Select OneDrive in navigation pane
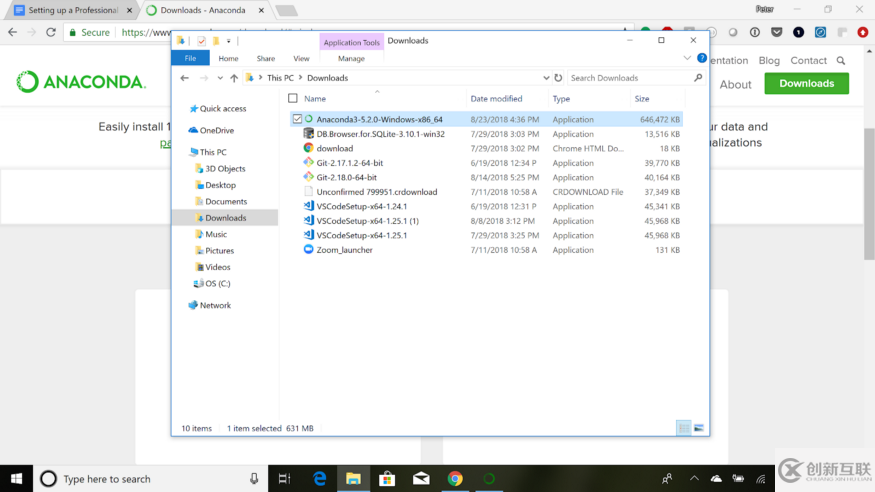This screenshot has height=492, width=875. (217, 131)
